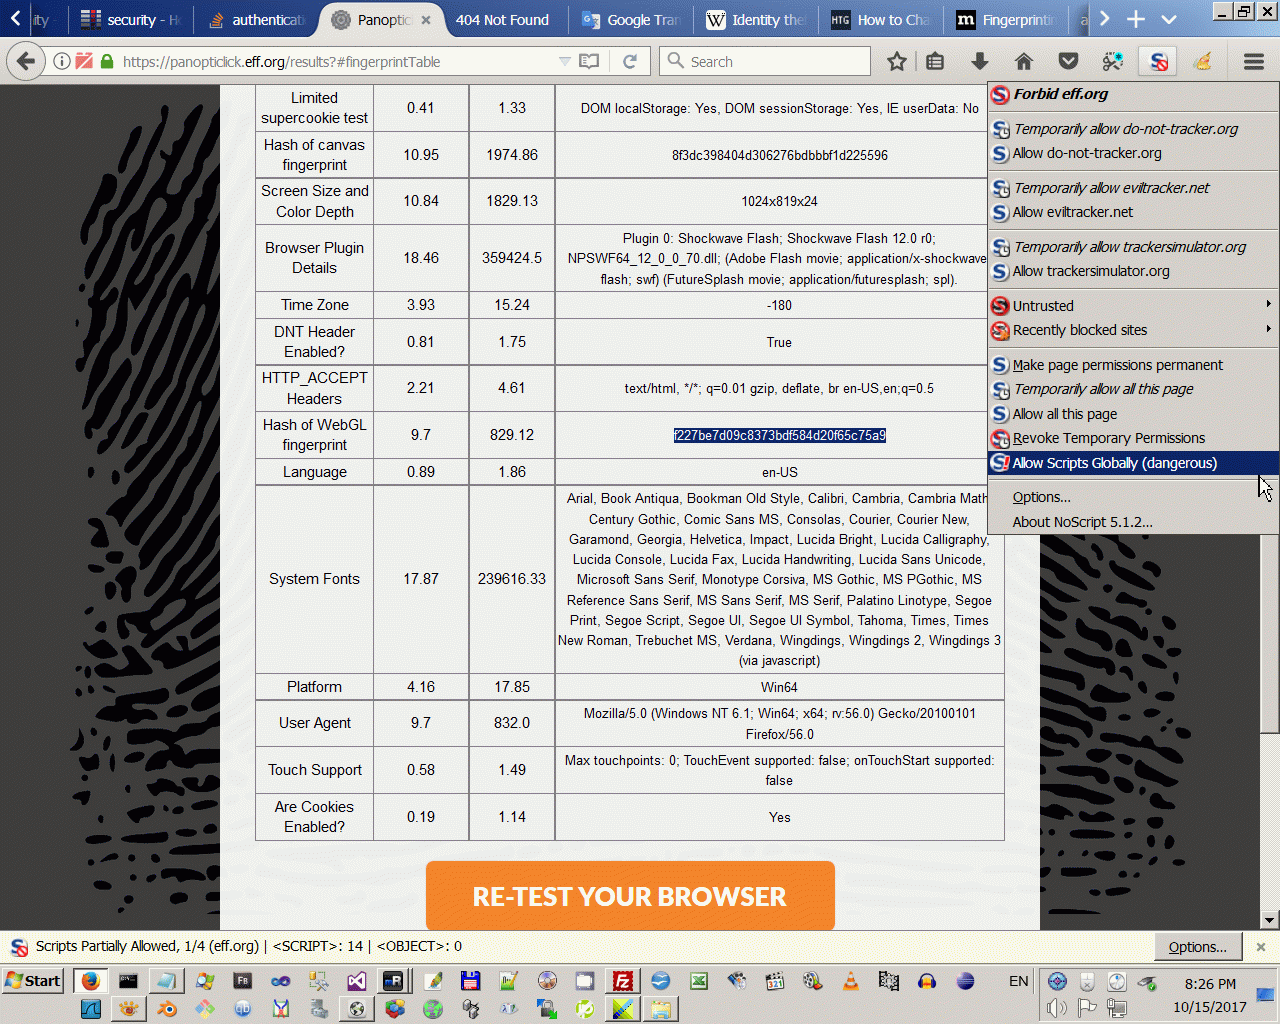Select Temporarily allow eviltracker.net
Screen dimensions: 1280x1024
[1133, 188]
